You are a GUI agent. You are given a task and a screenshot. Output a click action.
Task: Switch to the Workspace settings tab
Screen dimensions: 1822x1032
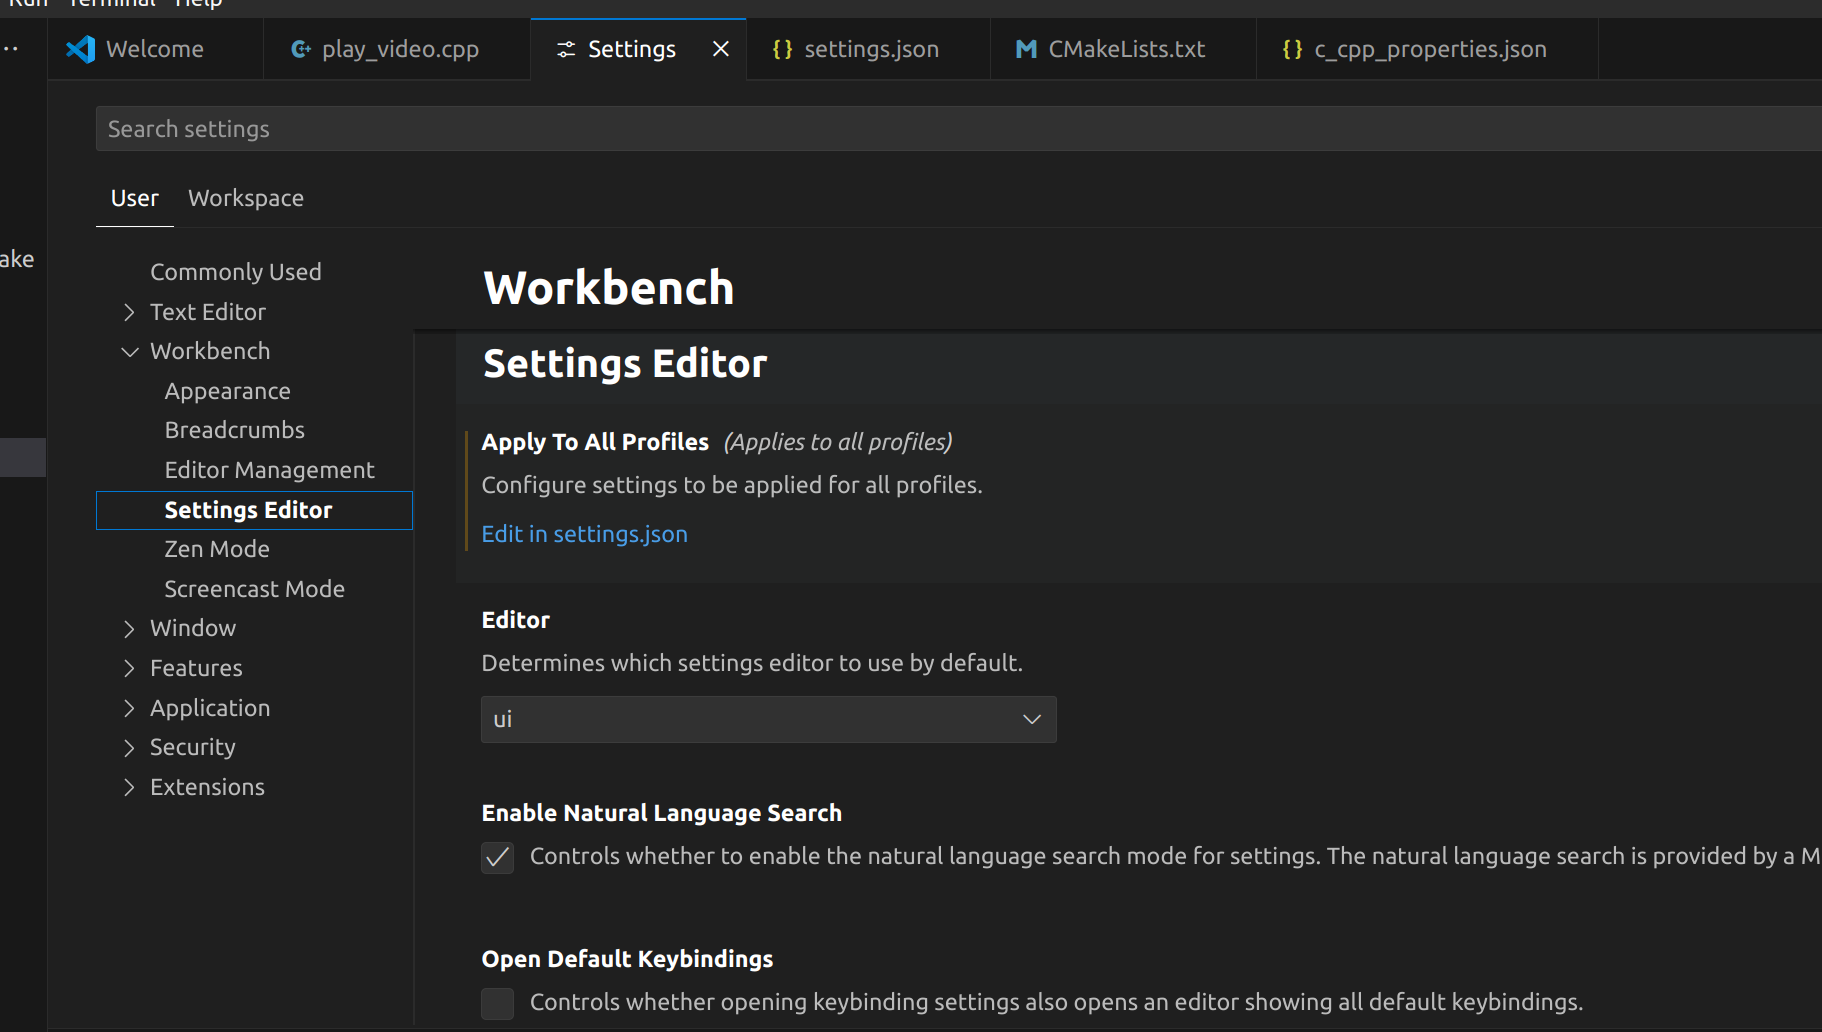[246, 198]
